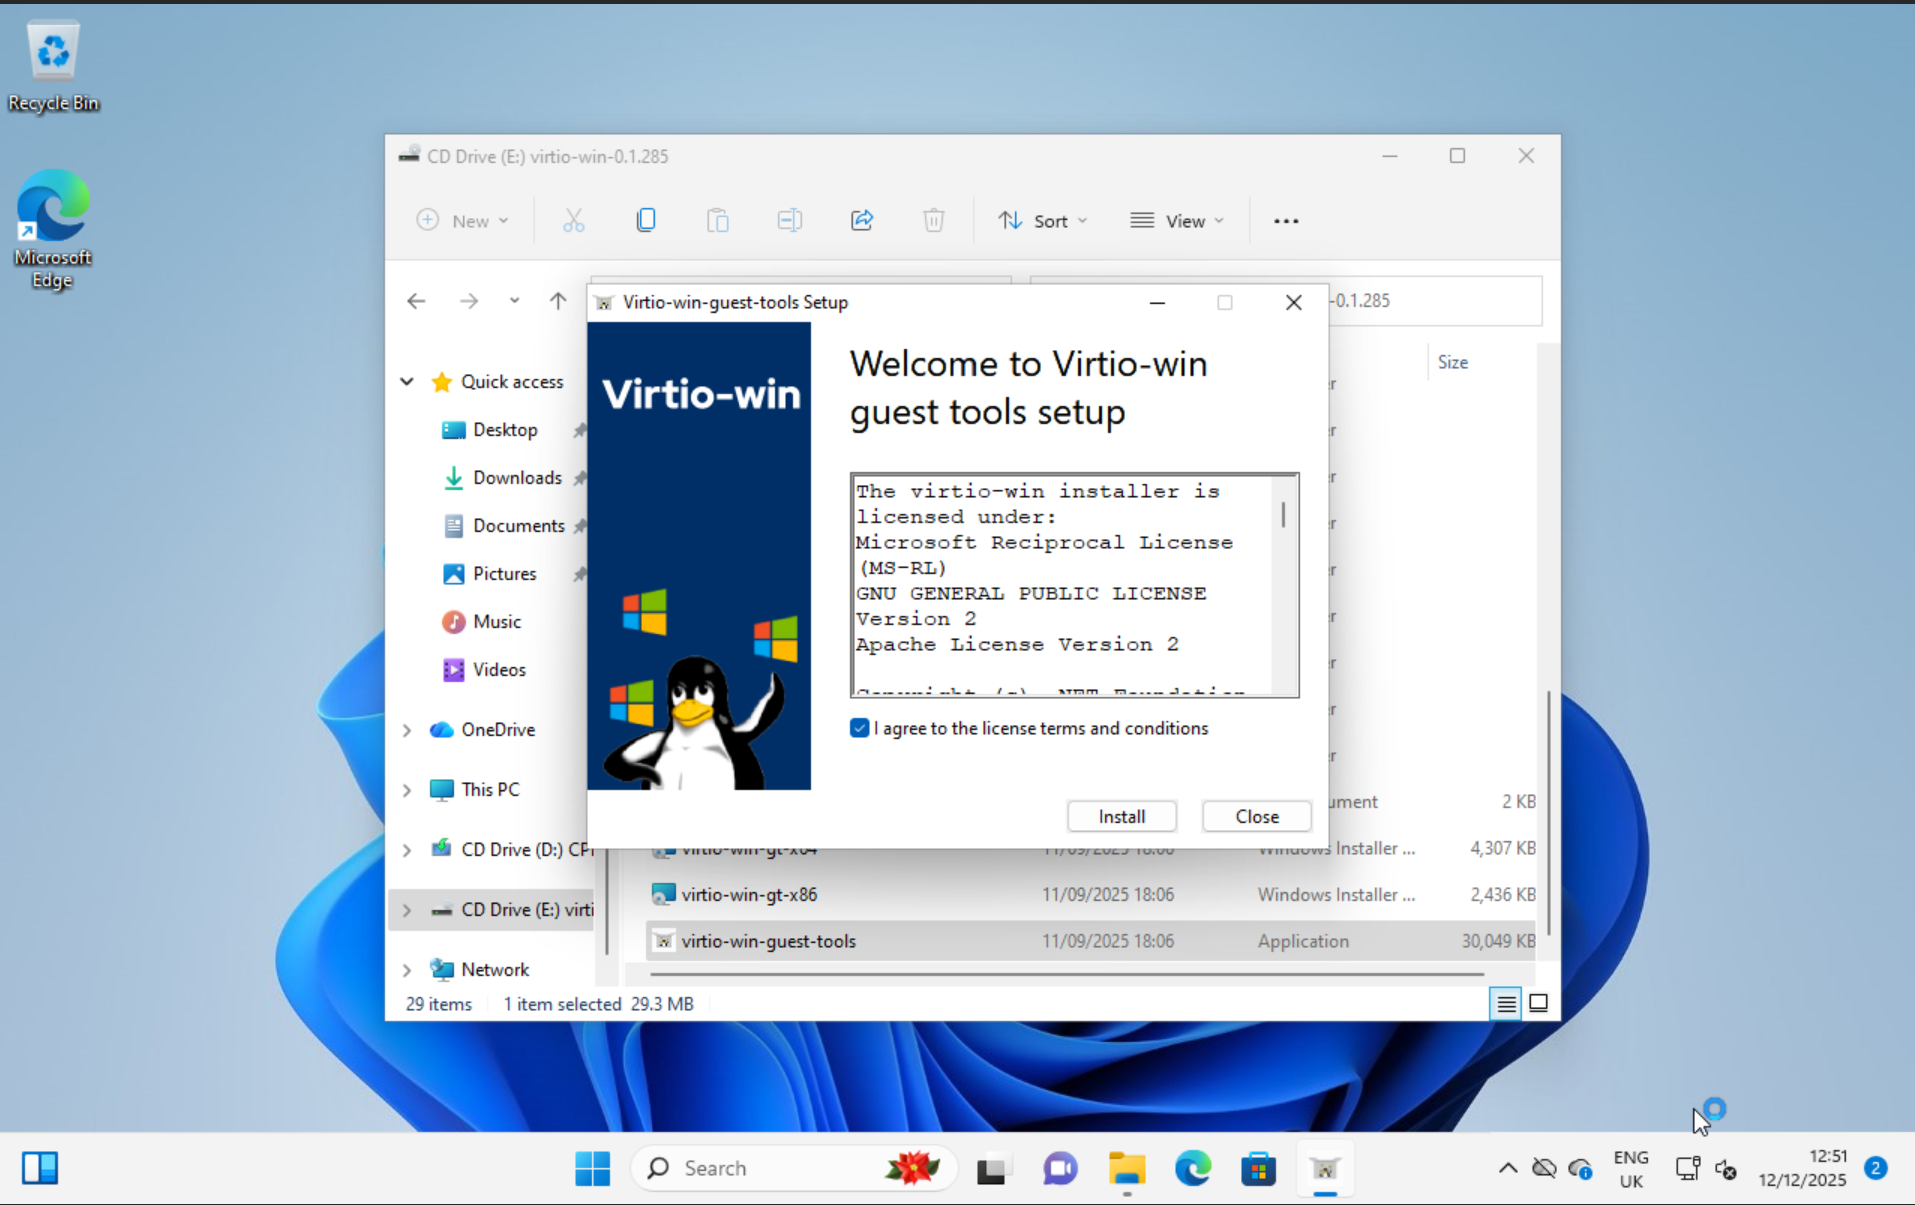
Task: Switch to large thumbnails view icon
Action: (1539, 1003)
